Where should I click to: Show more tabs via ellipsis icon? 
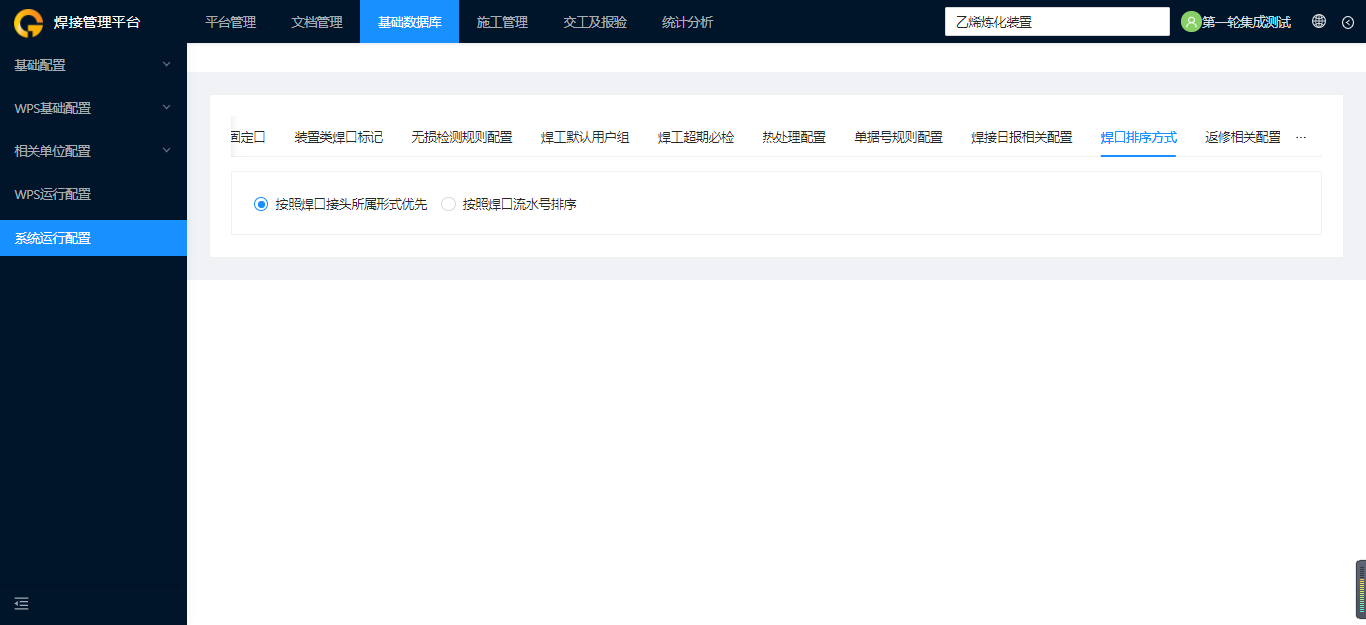1301,137
